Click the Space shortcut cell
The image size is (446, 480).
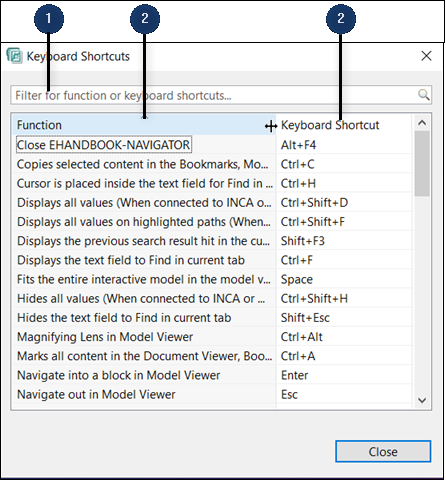pyautogui.click(x=345, y=279)
